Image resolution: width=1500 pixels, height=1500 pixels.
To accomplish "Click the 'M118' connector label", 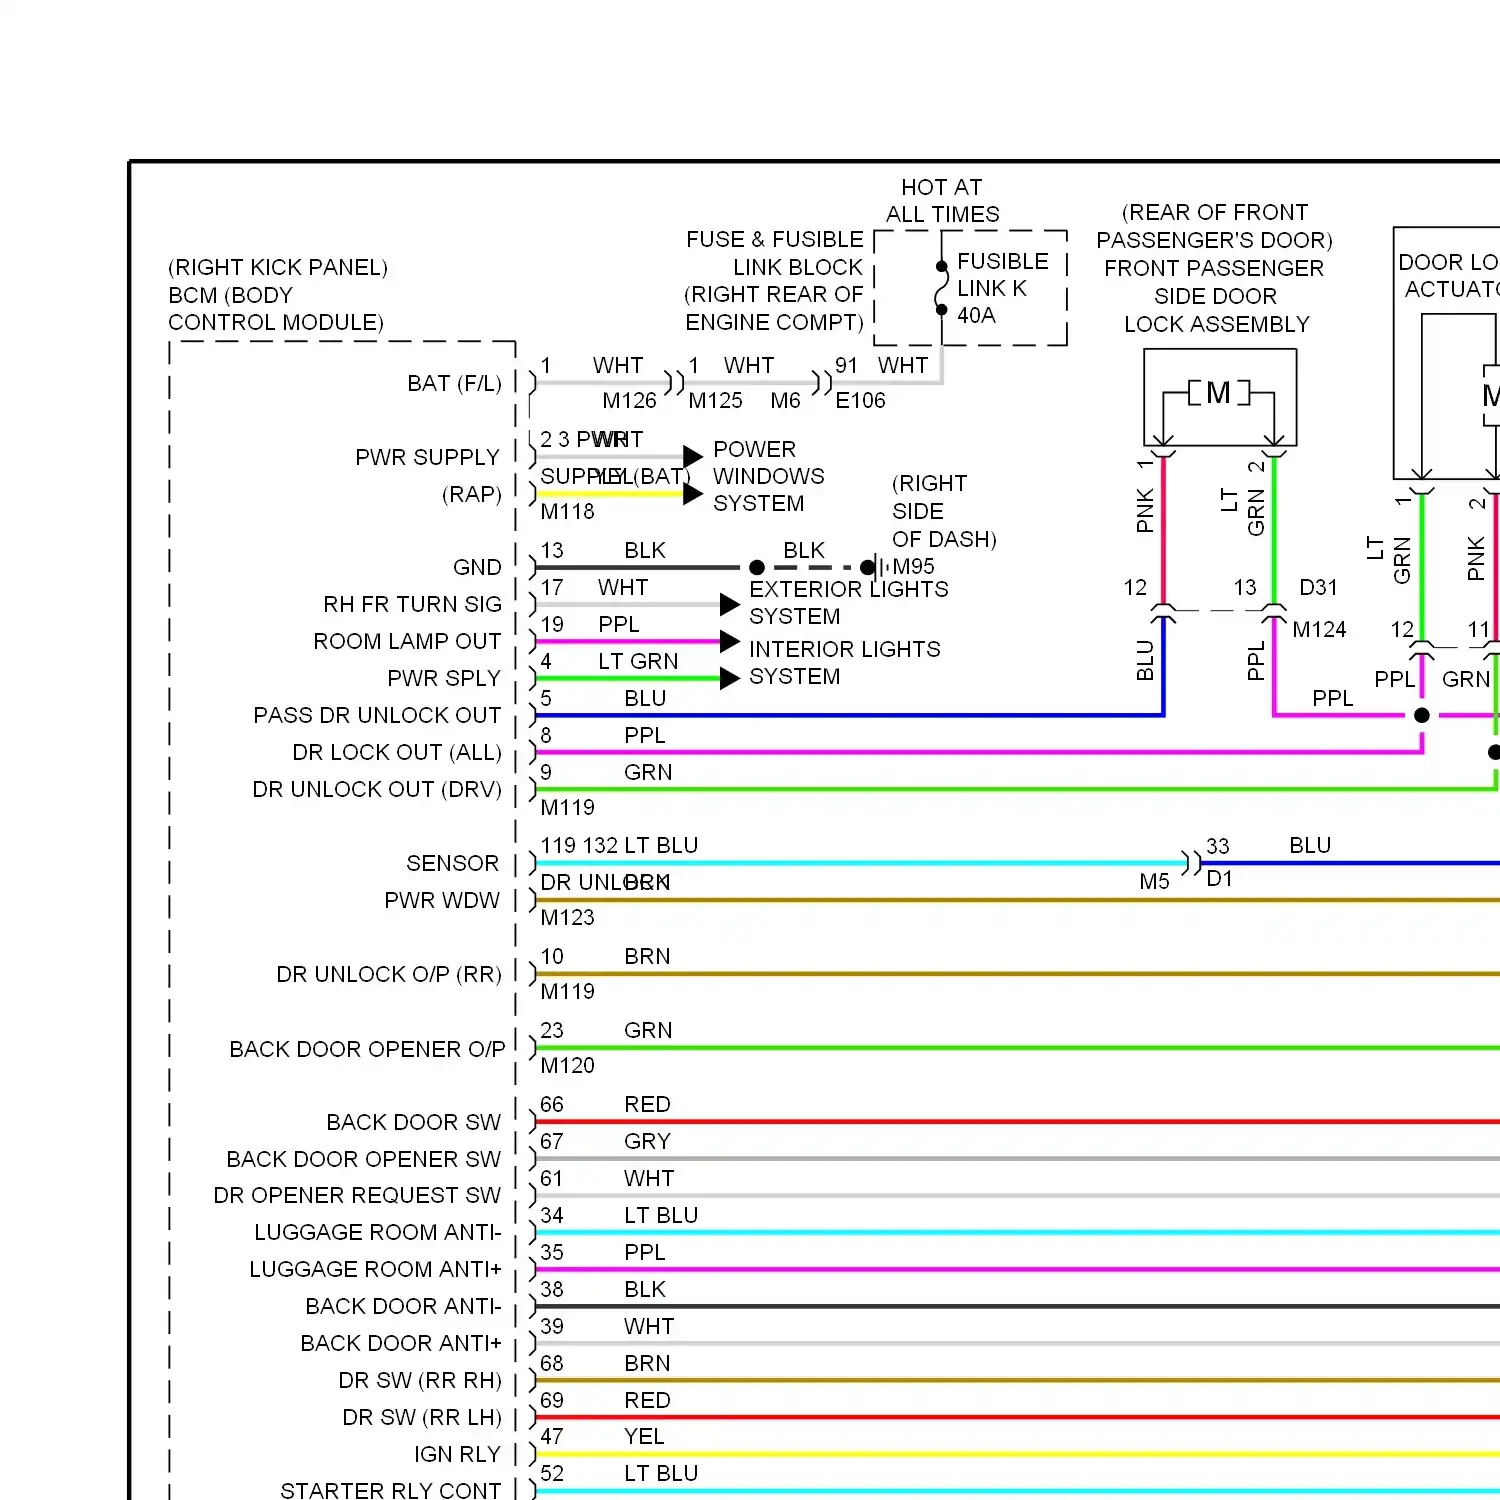I will 567,512.
